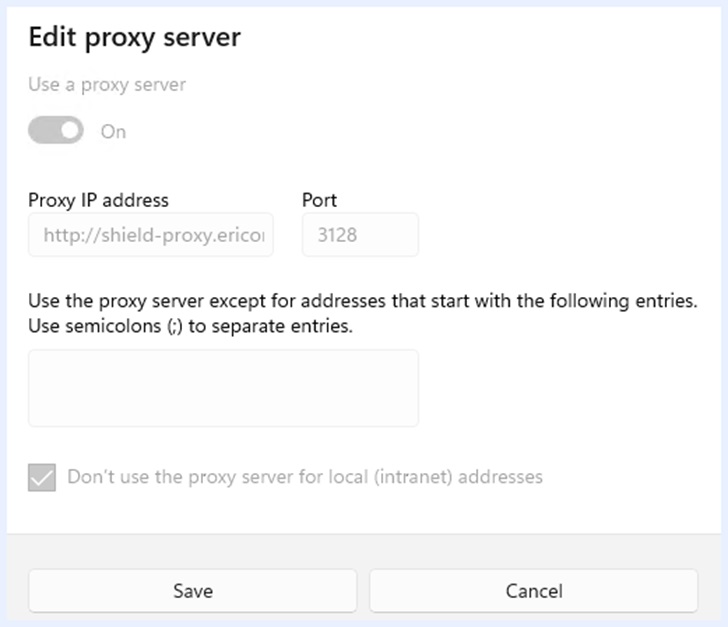Select the "Proxy IP address" field label

pos(98,200)
